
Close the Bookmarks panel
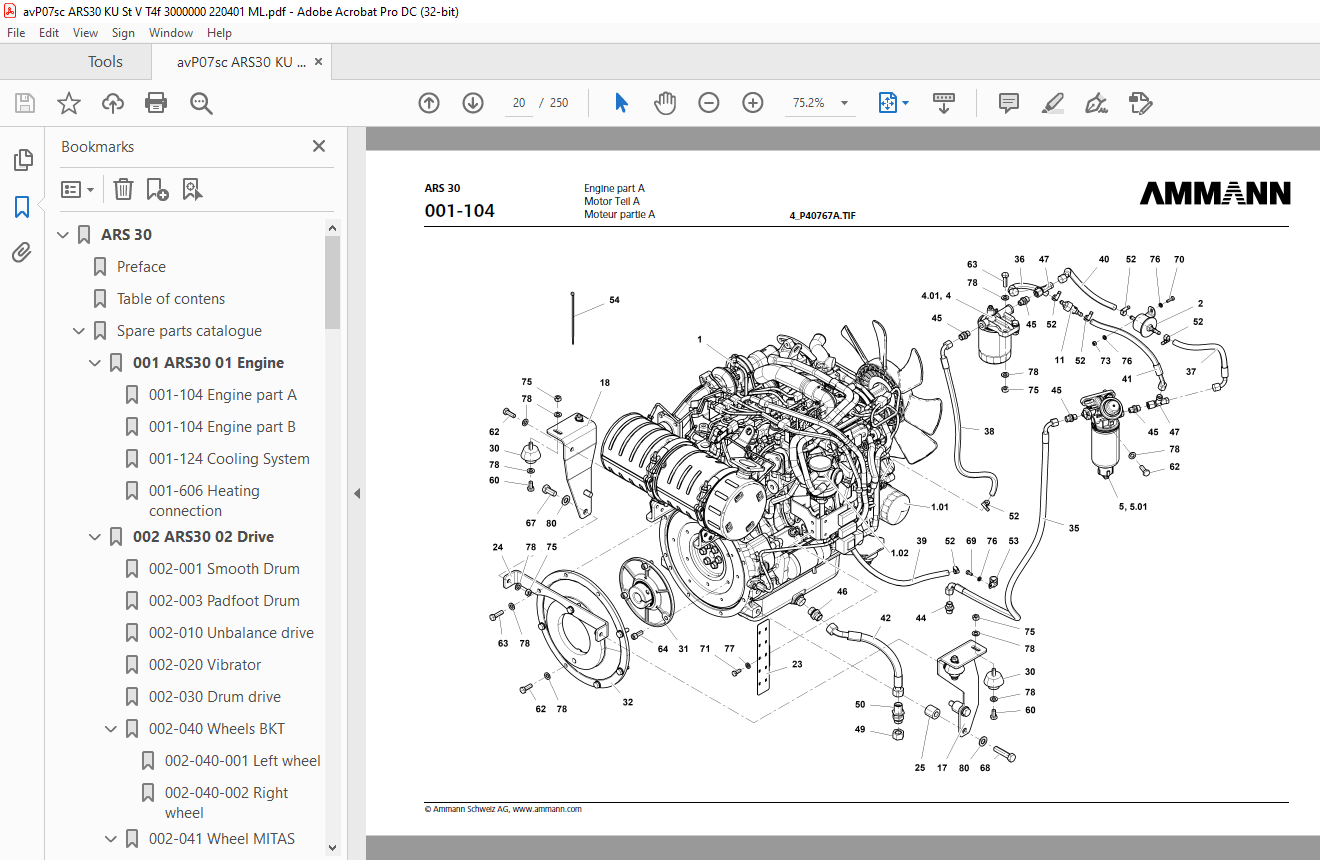coord(319,146)
